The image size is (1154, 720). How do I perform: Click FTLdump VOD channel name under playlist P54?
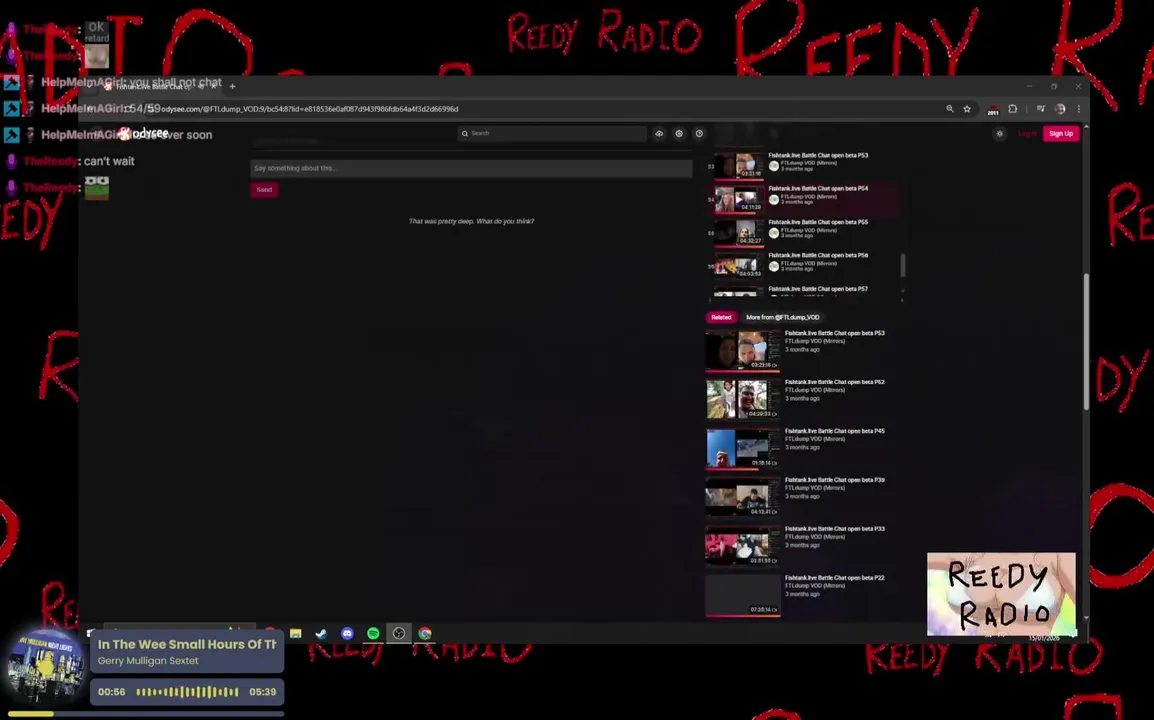pyautogui.click(x=808, y=197)
